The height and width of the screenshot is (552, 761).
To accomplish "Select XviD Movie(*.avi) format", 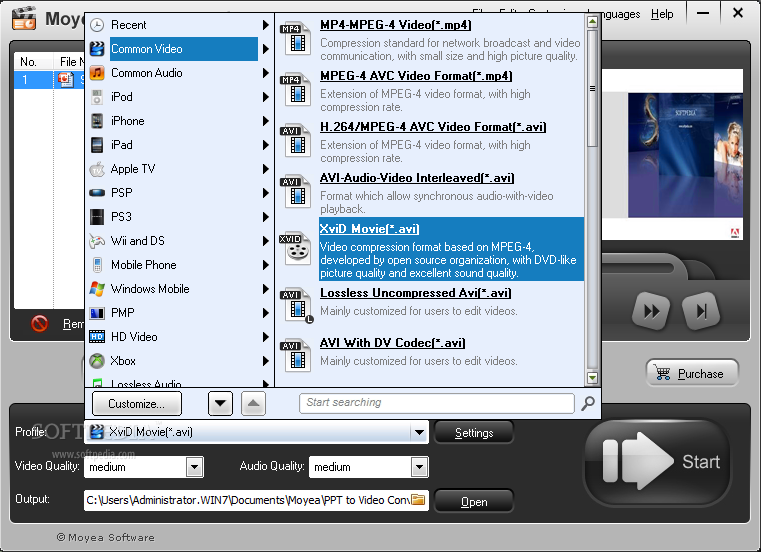I will coord(451,249).
